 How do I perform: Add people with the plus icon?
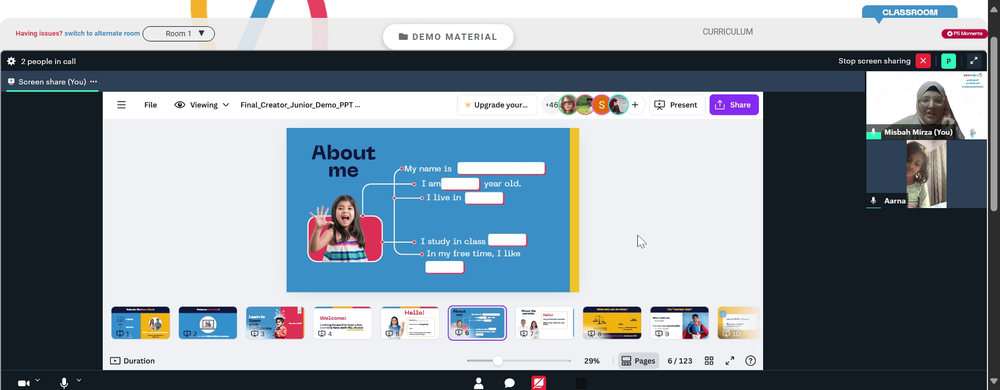point(635,105)
